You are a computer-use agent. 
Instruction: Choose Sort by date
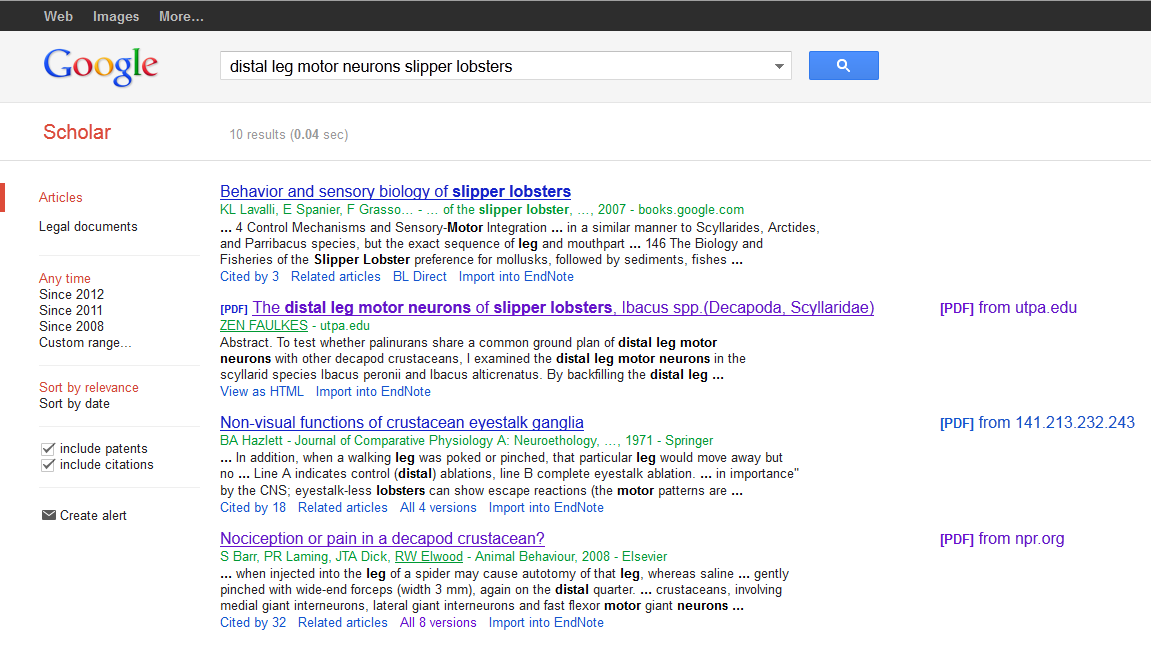[74, 404]
